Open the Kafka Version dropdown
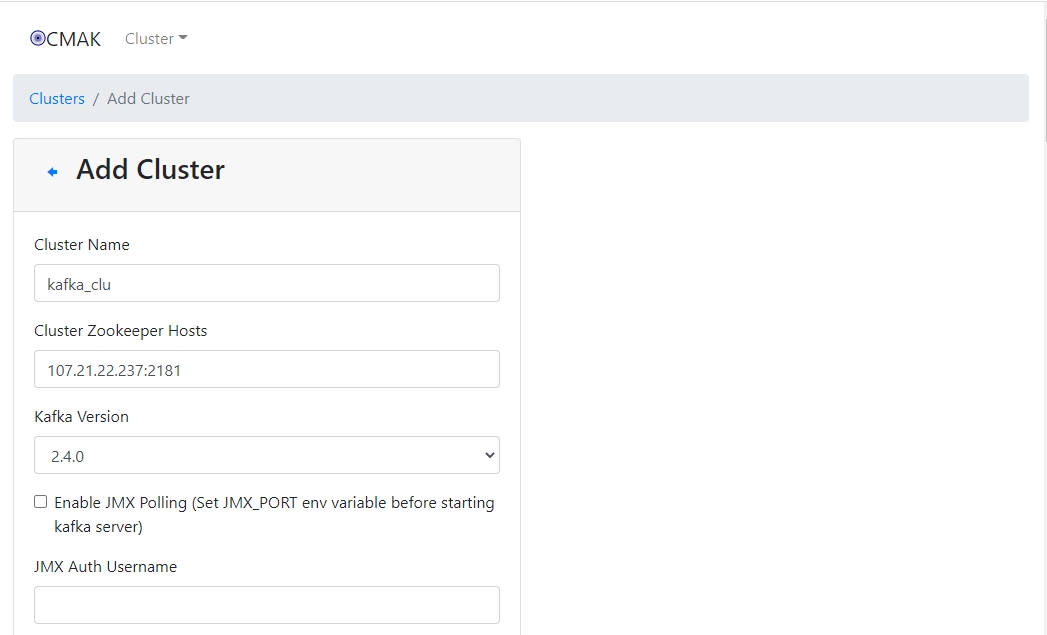The height and width of the screenshot is (635, 1047). [266, 455]
